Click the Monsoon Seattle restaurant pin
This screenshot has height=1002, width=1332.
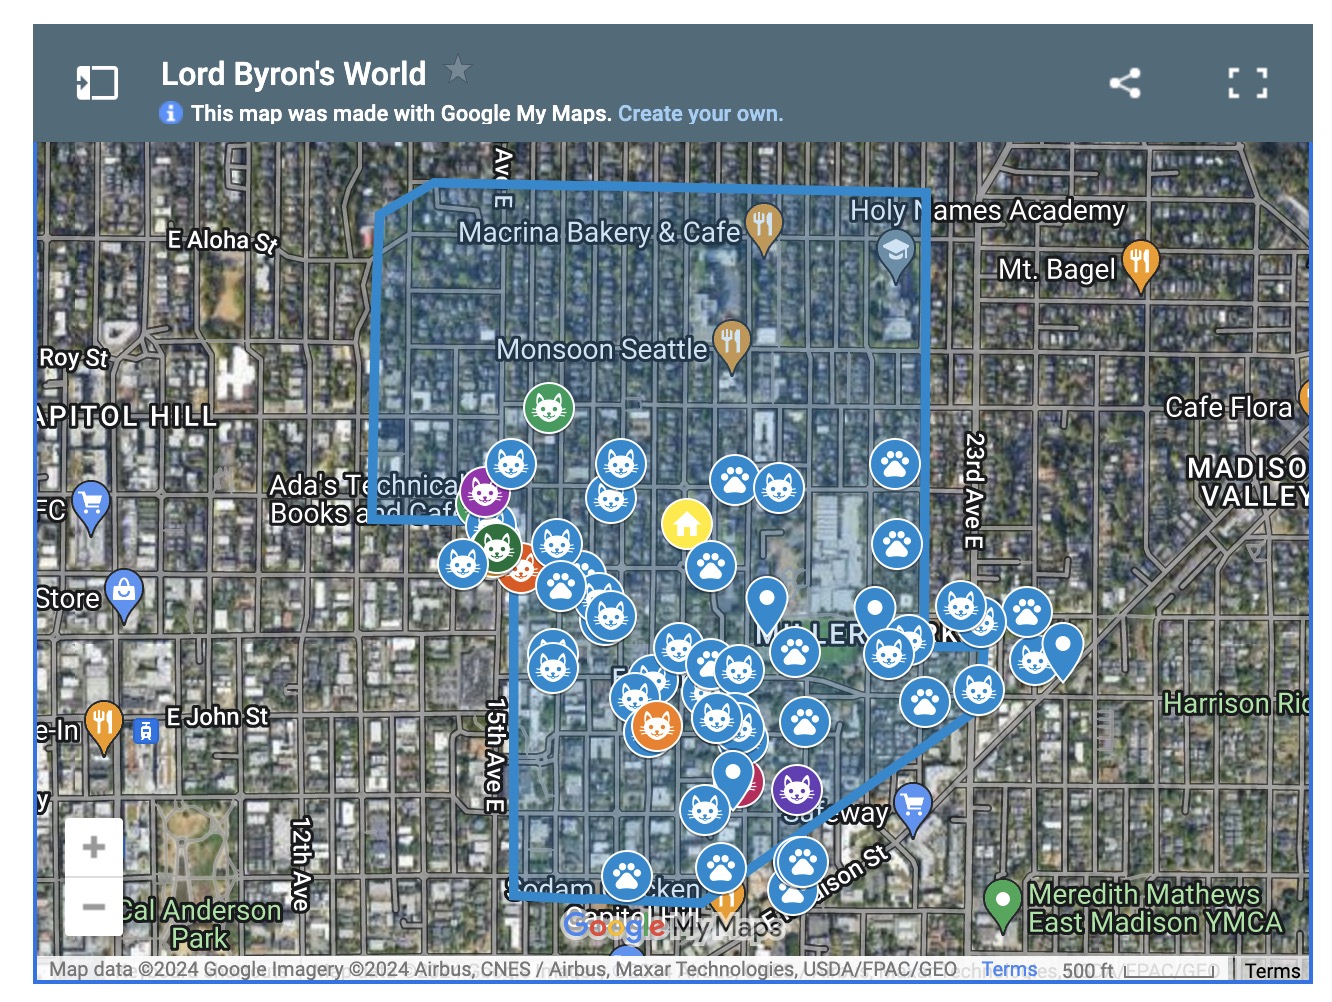(731, 341)
